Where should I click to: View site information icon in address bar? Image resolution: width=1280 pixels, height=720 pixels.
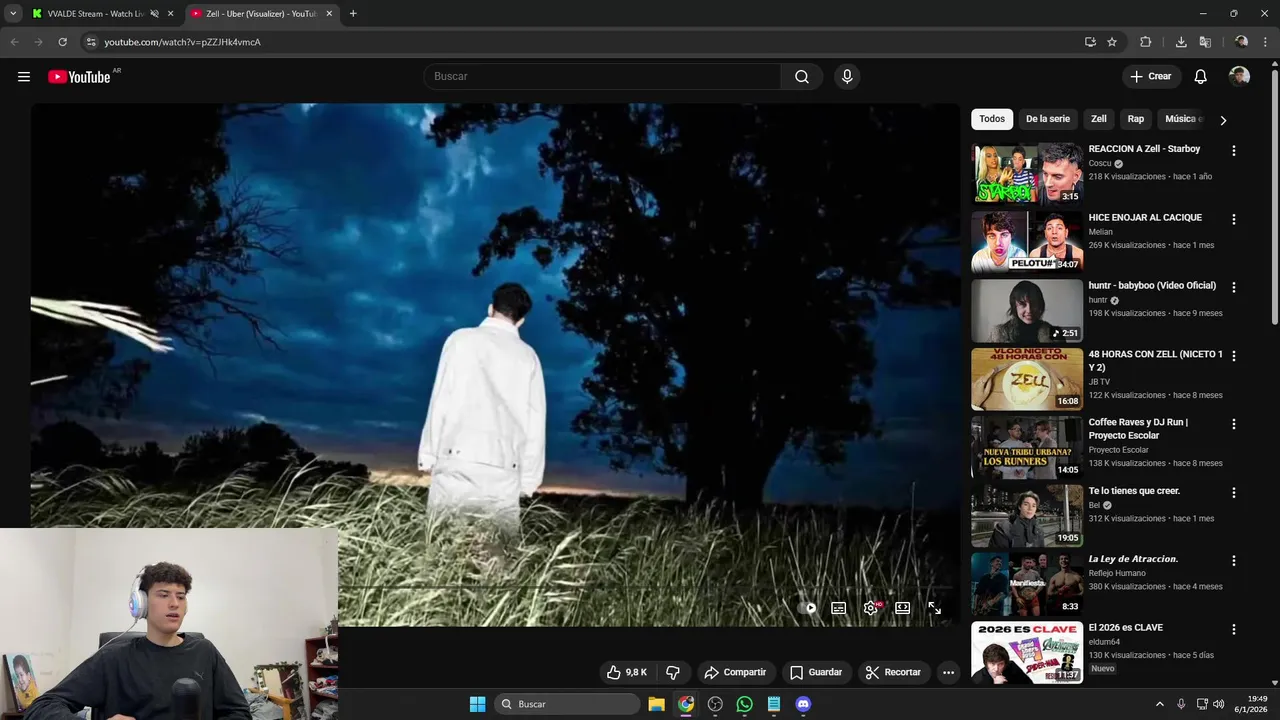(x=90, y=42)
